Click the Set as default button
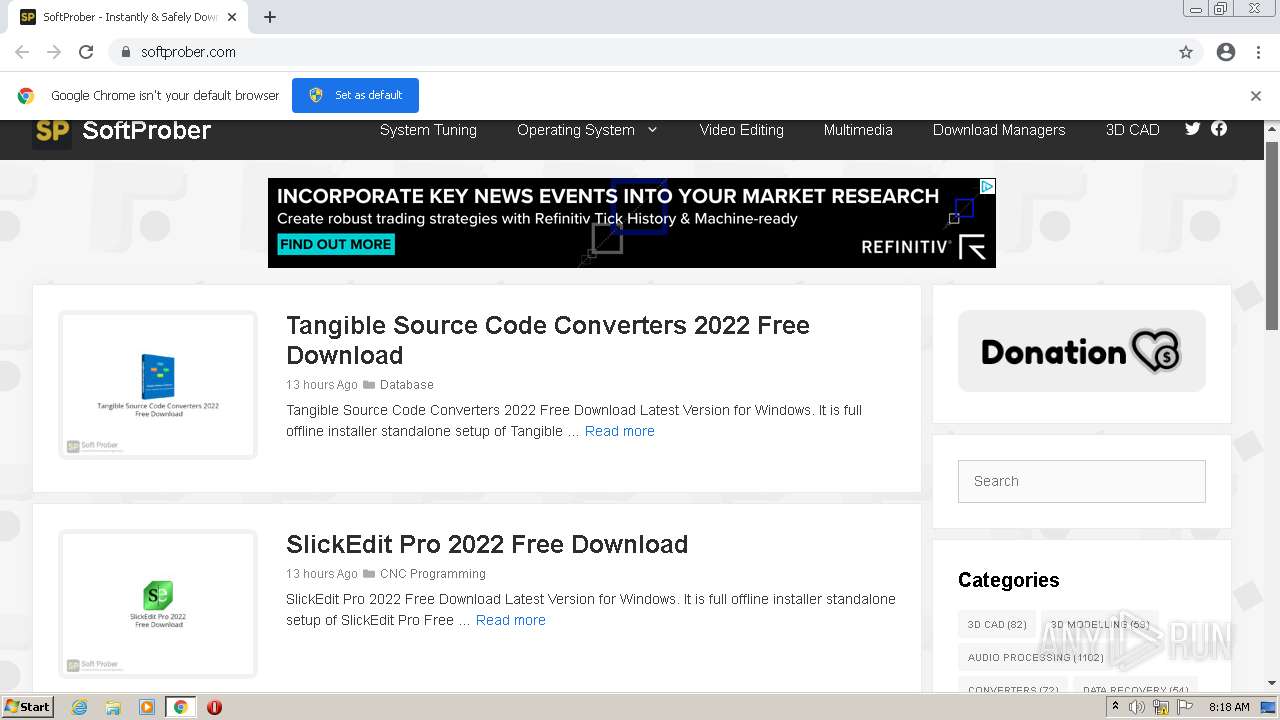 pyautogui.click(x=355, y=95)
